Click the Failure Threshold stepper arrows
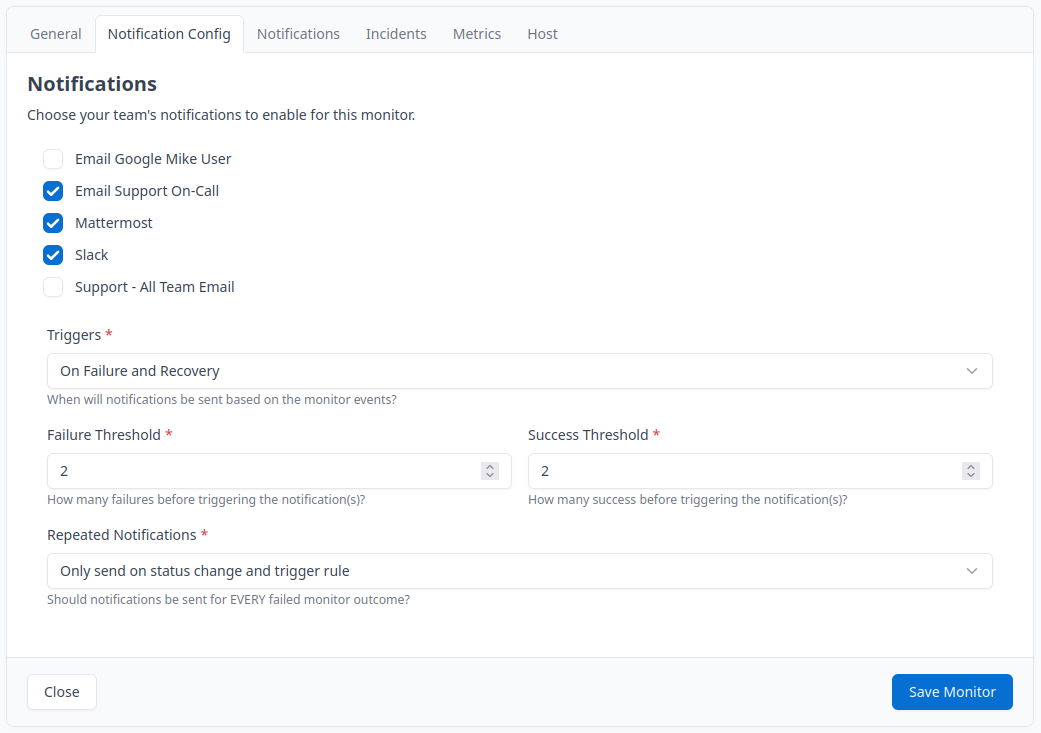The width and height of the screenshot is (1041, 733). [x=490, y=471]
